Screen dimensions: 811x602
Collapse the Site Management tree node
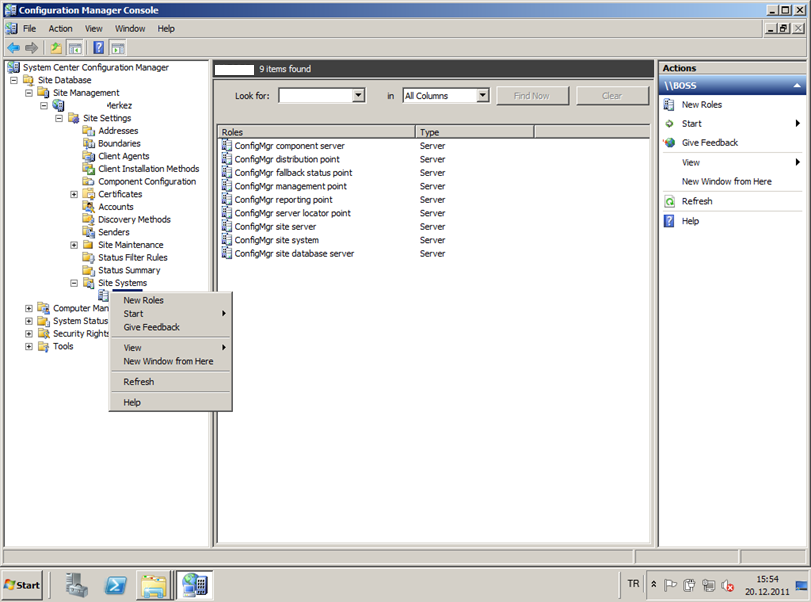point(29,93)
